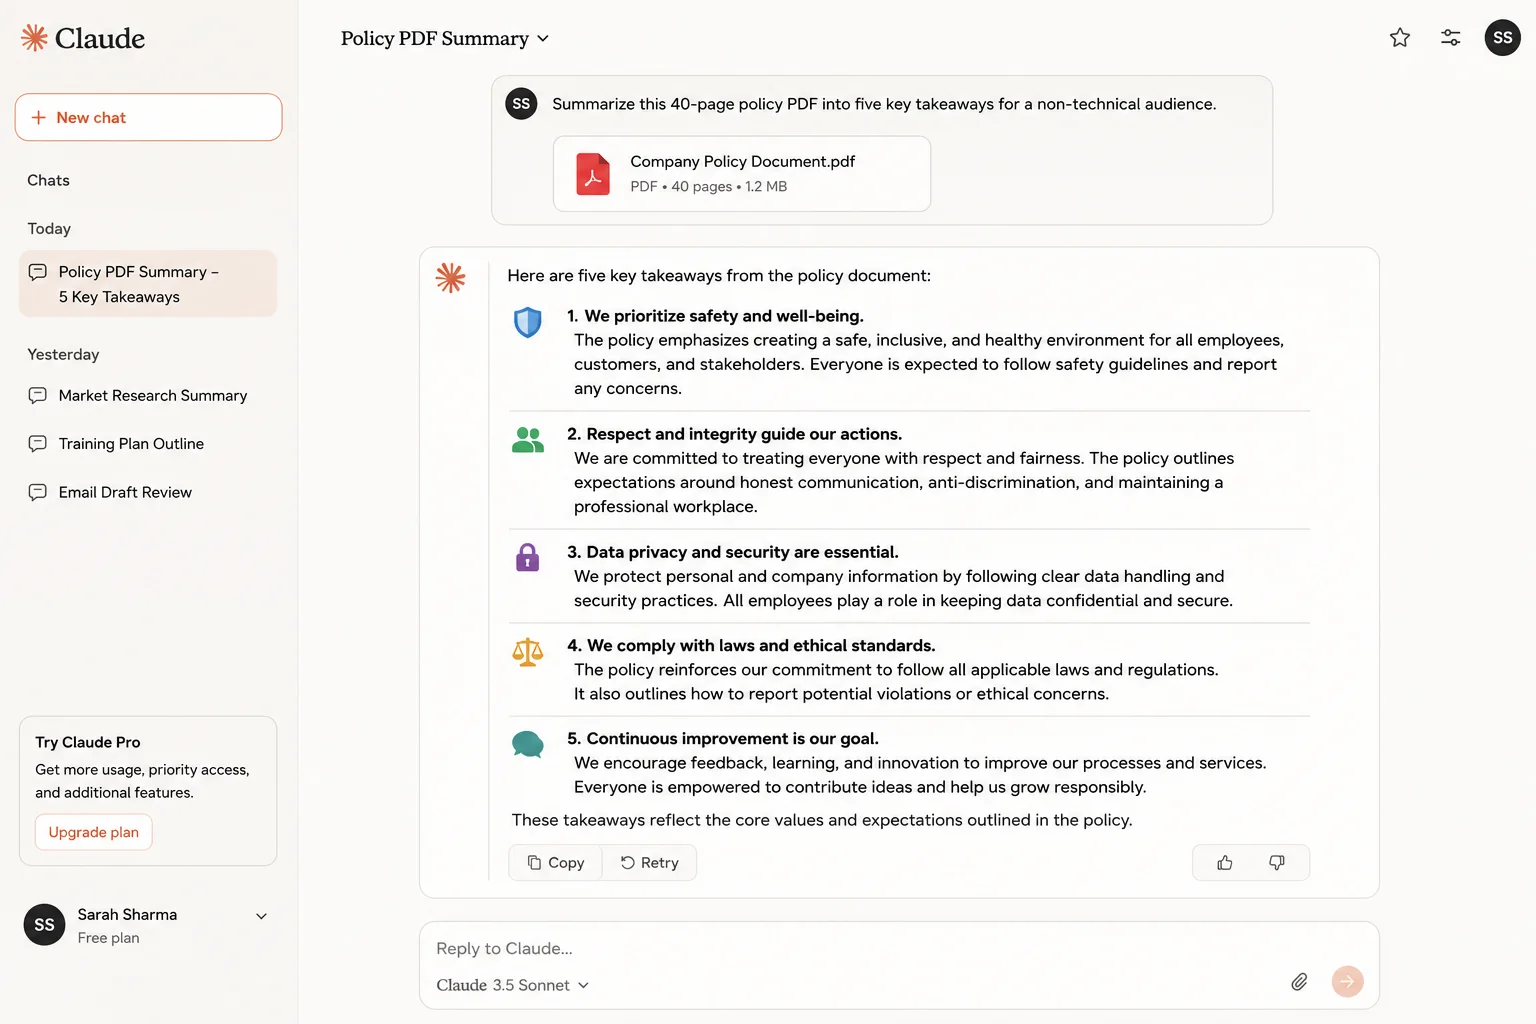Send message with the arrow button
1536x1024 pixels.
pyautogui.click(x=1348, y=982)
